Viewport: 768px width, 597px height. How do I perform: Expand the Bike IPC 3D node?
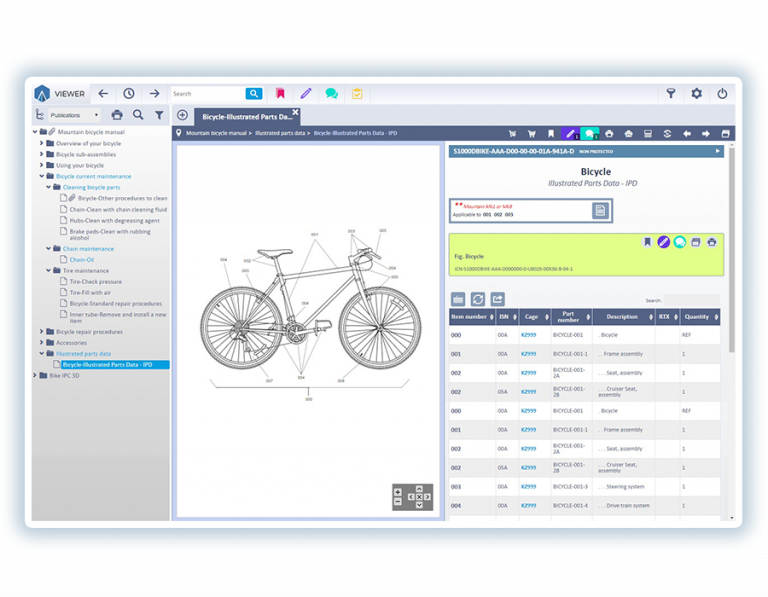tap(35, 375)
